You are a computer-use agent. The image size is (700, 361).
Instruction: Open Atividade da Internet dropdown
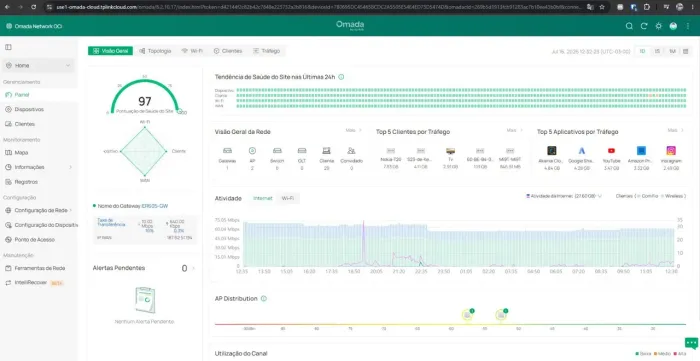click(564, 196)
